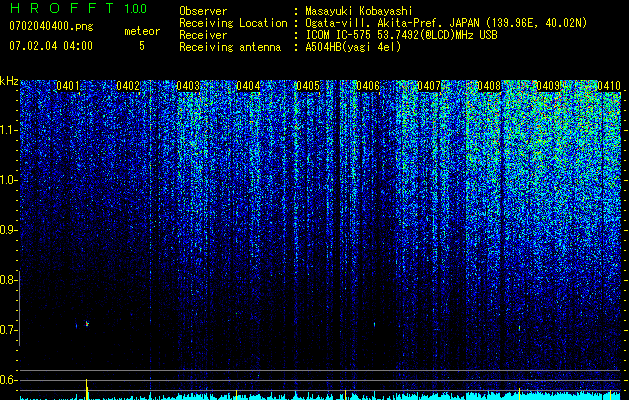The height and width of the screenshot is (400, 629).
Task: Click the meteor echo dot below 0406
Action: (x=374, y=324)
